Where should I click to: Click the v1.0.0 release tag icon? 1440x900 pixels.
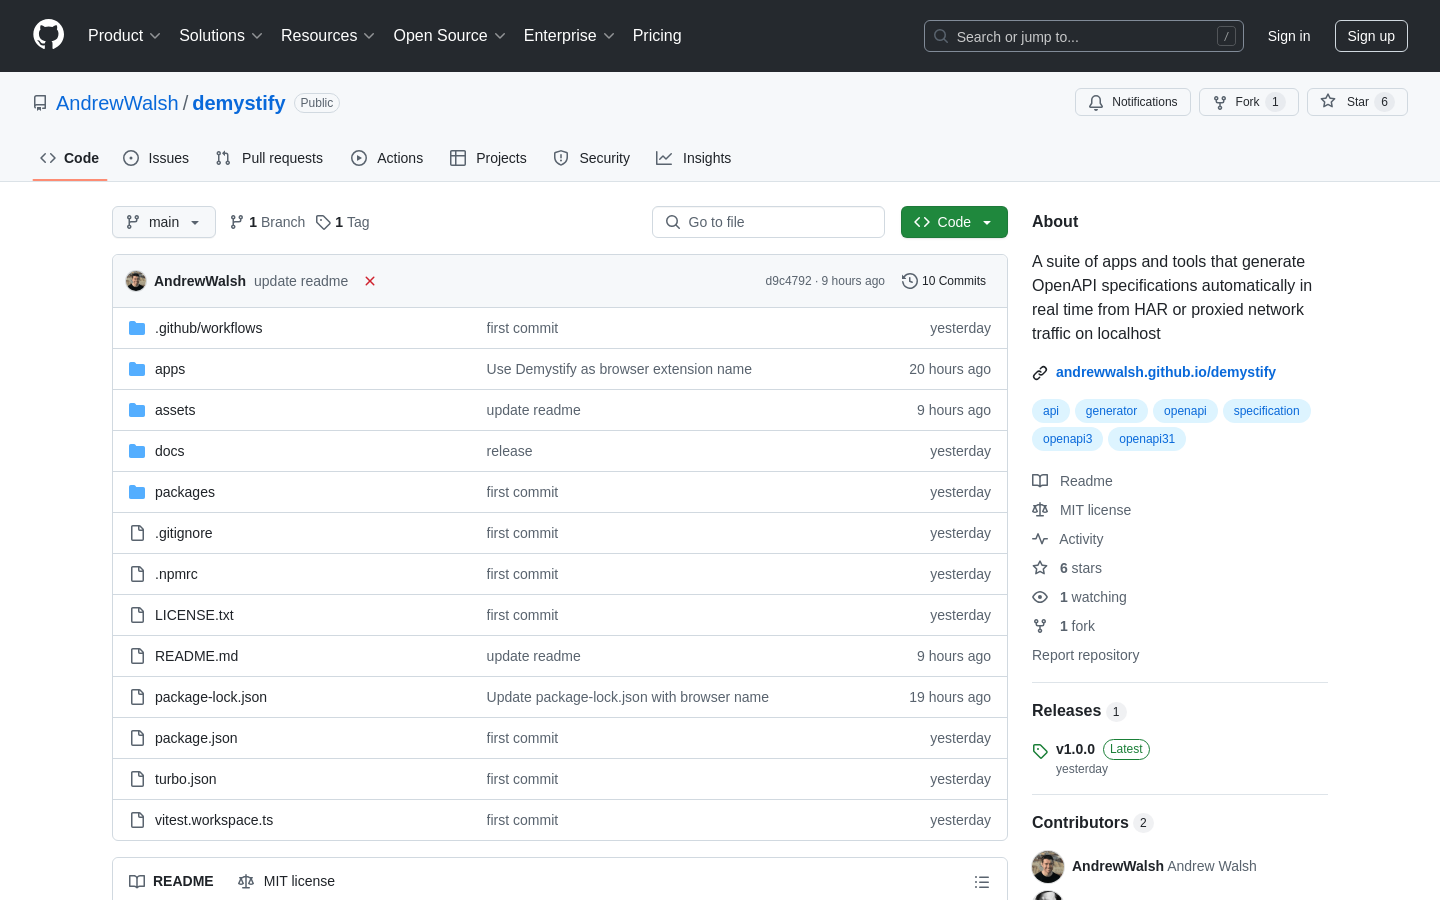[1040, 751]
